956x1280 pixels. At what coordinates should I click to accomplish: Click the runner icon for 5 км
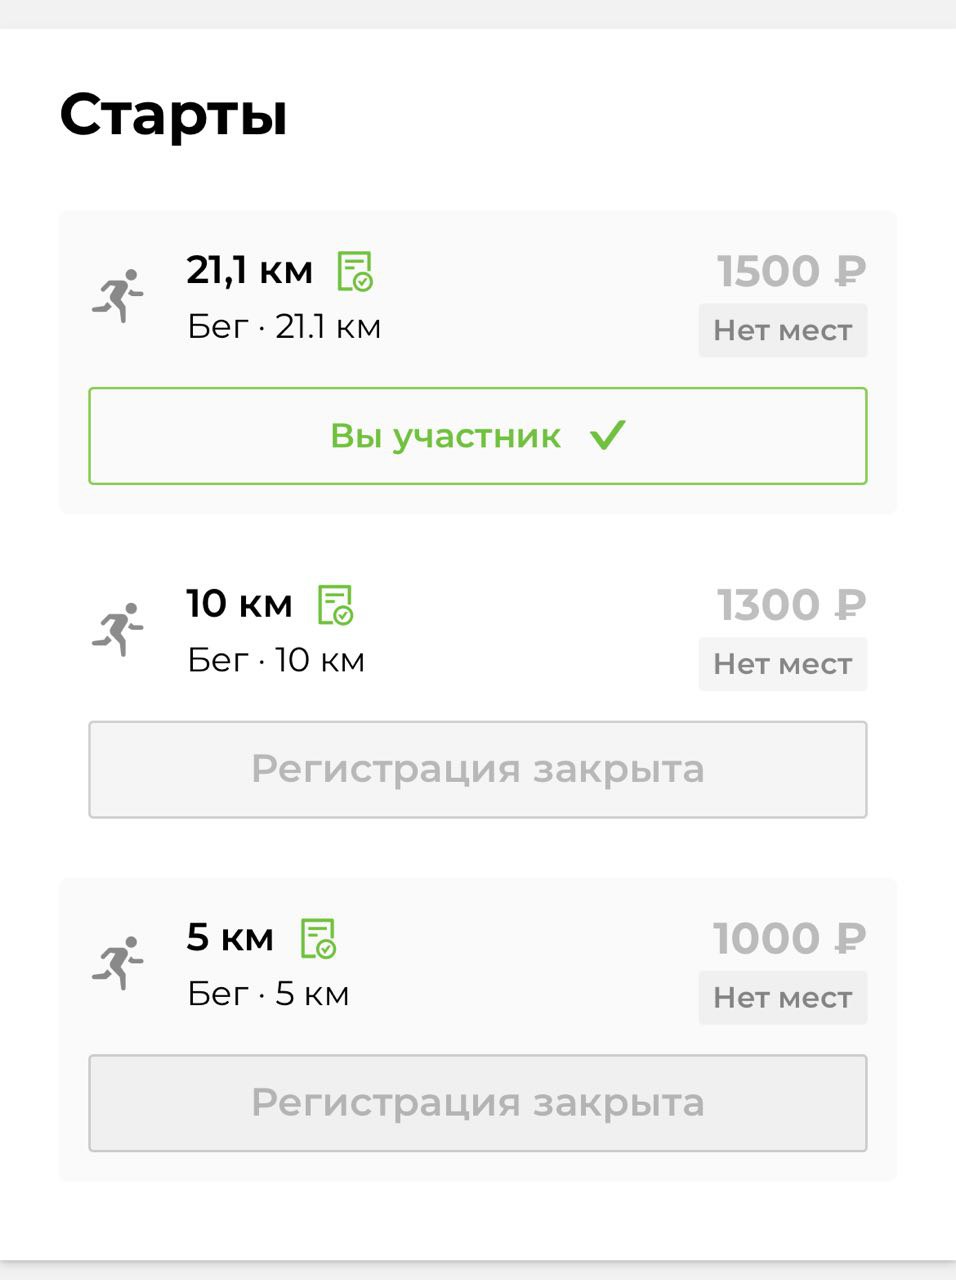[x=118, y=963]
